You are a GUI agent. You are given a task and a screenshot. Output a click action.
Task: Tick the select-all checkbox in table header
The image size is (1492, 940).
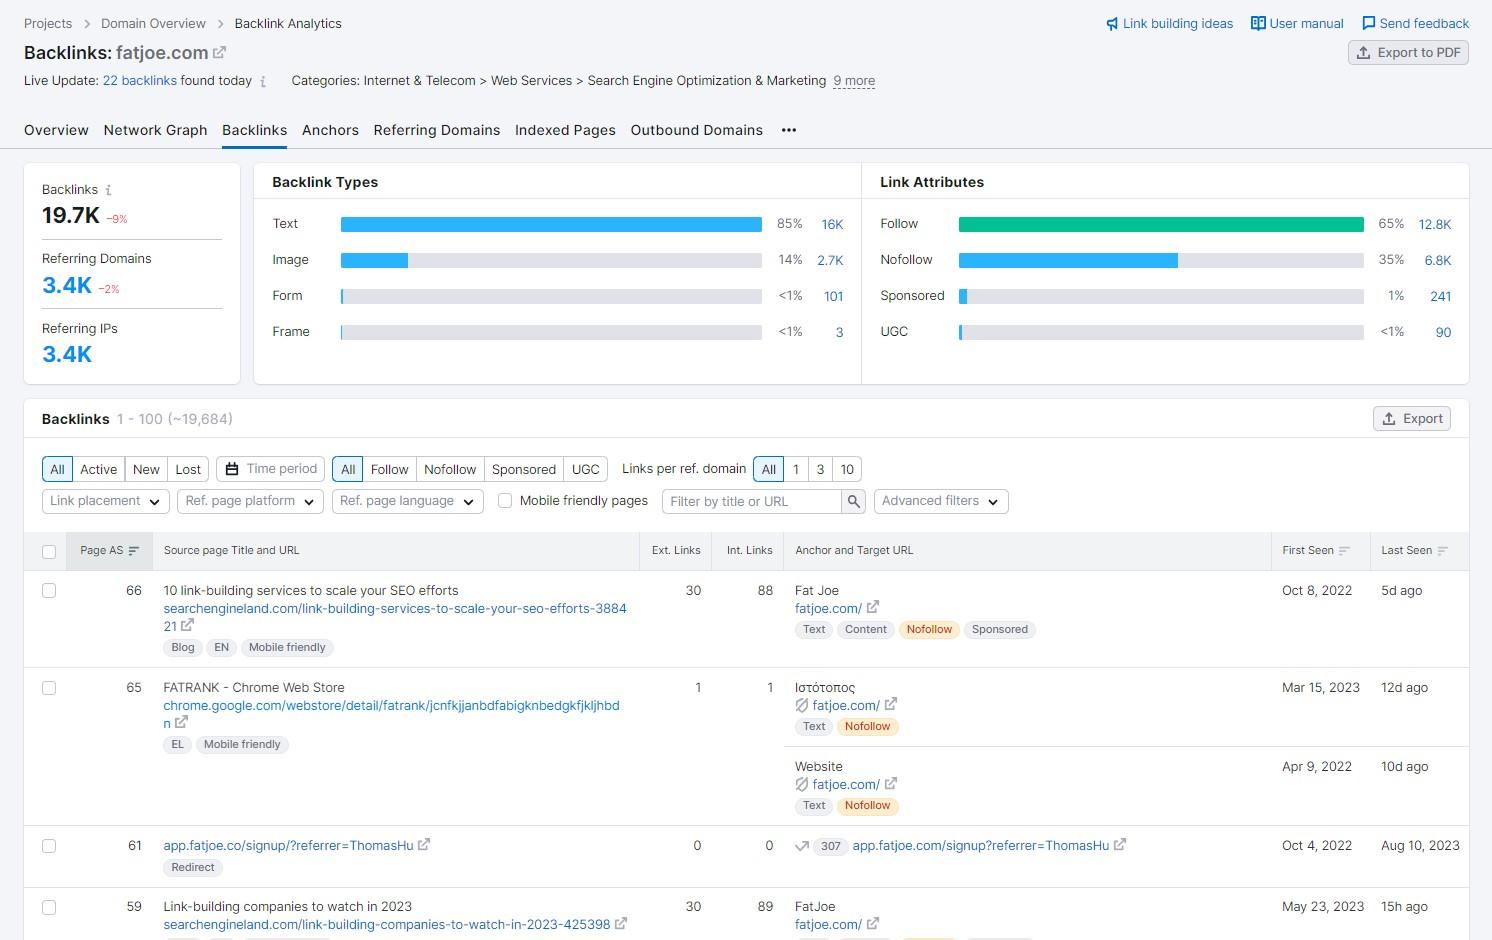(x=49, y=552)
